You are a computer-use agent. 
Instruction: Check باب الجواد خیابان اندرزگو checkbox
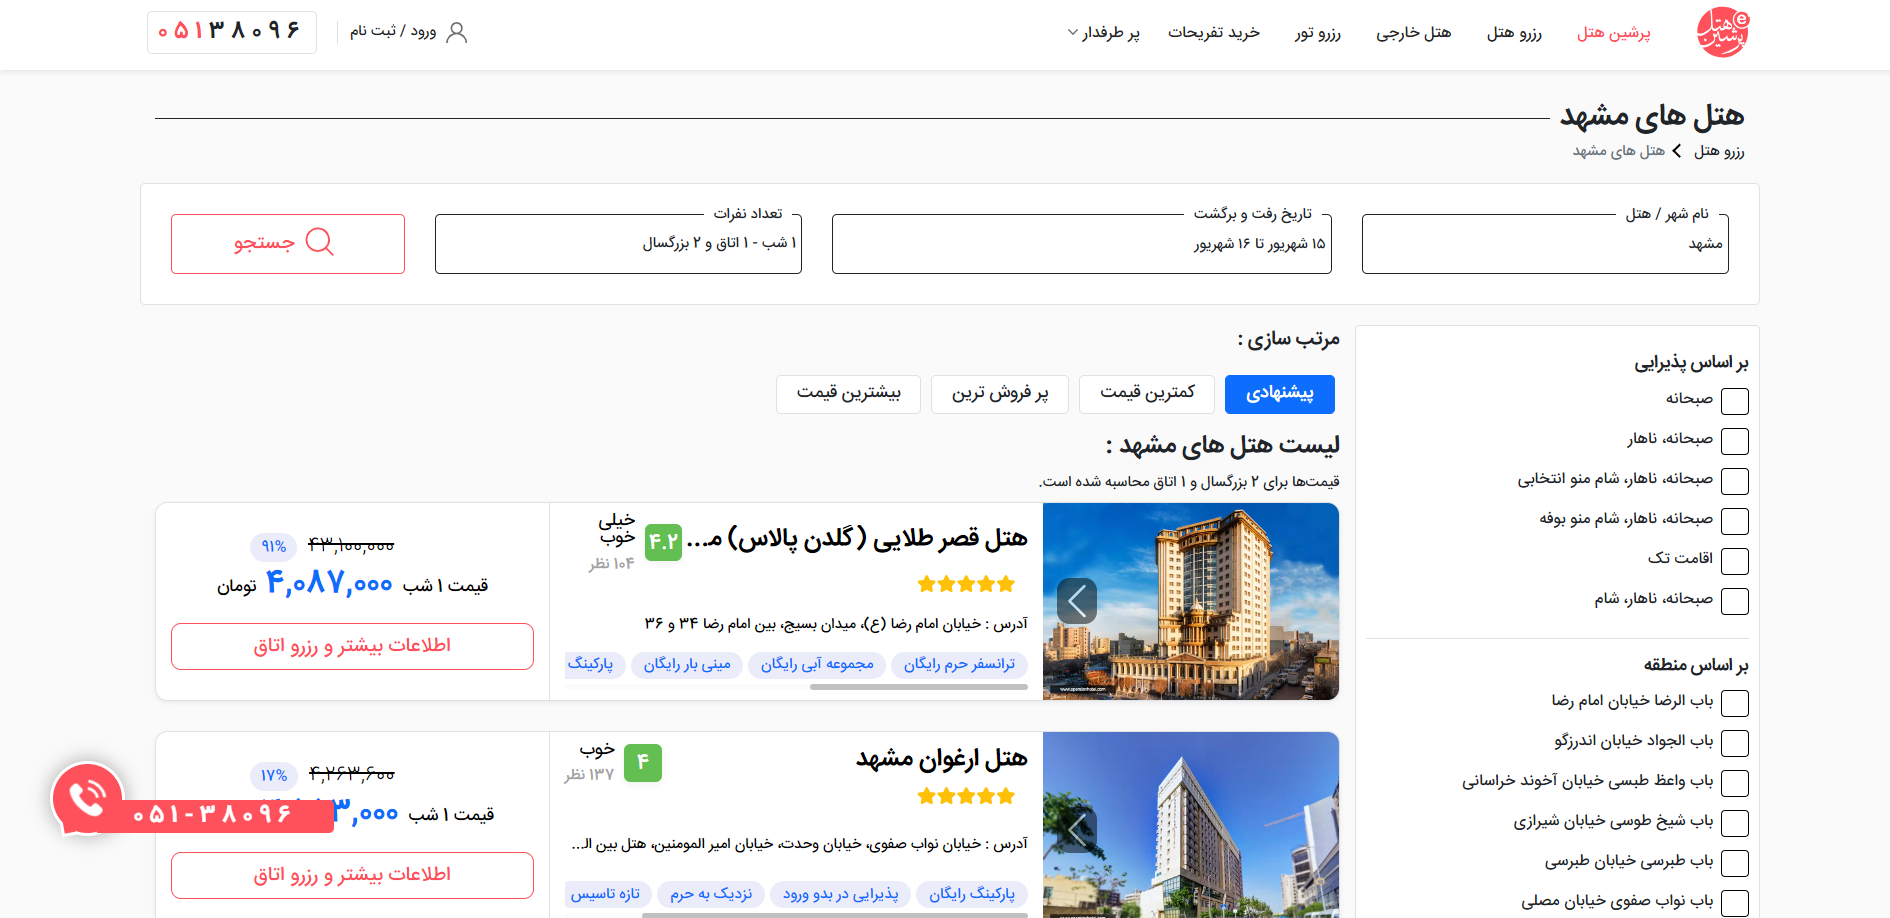(1735, 743)
